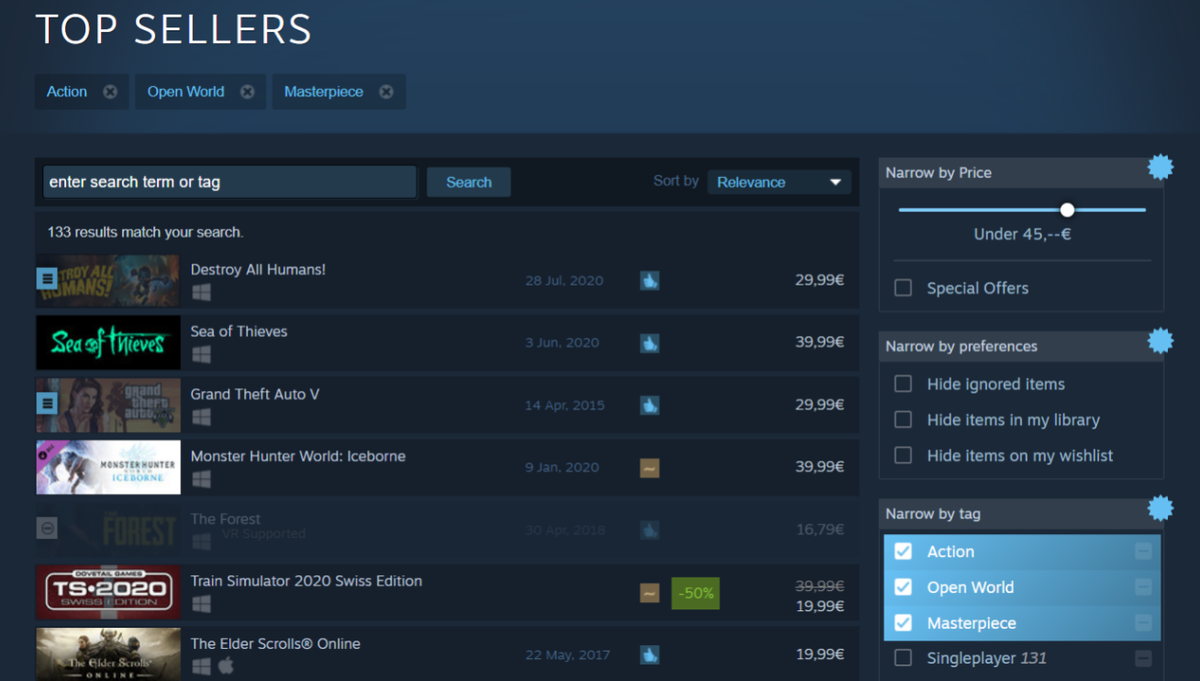This screenshot has height=681, width=1200.
Task: Open the Grand Theft Auto V title
Action: [255, 394]
